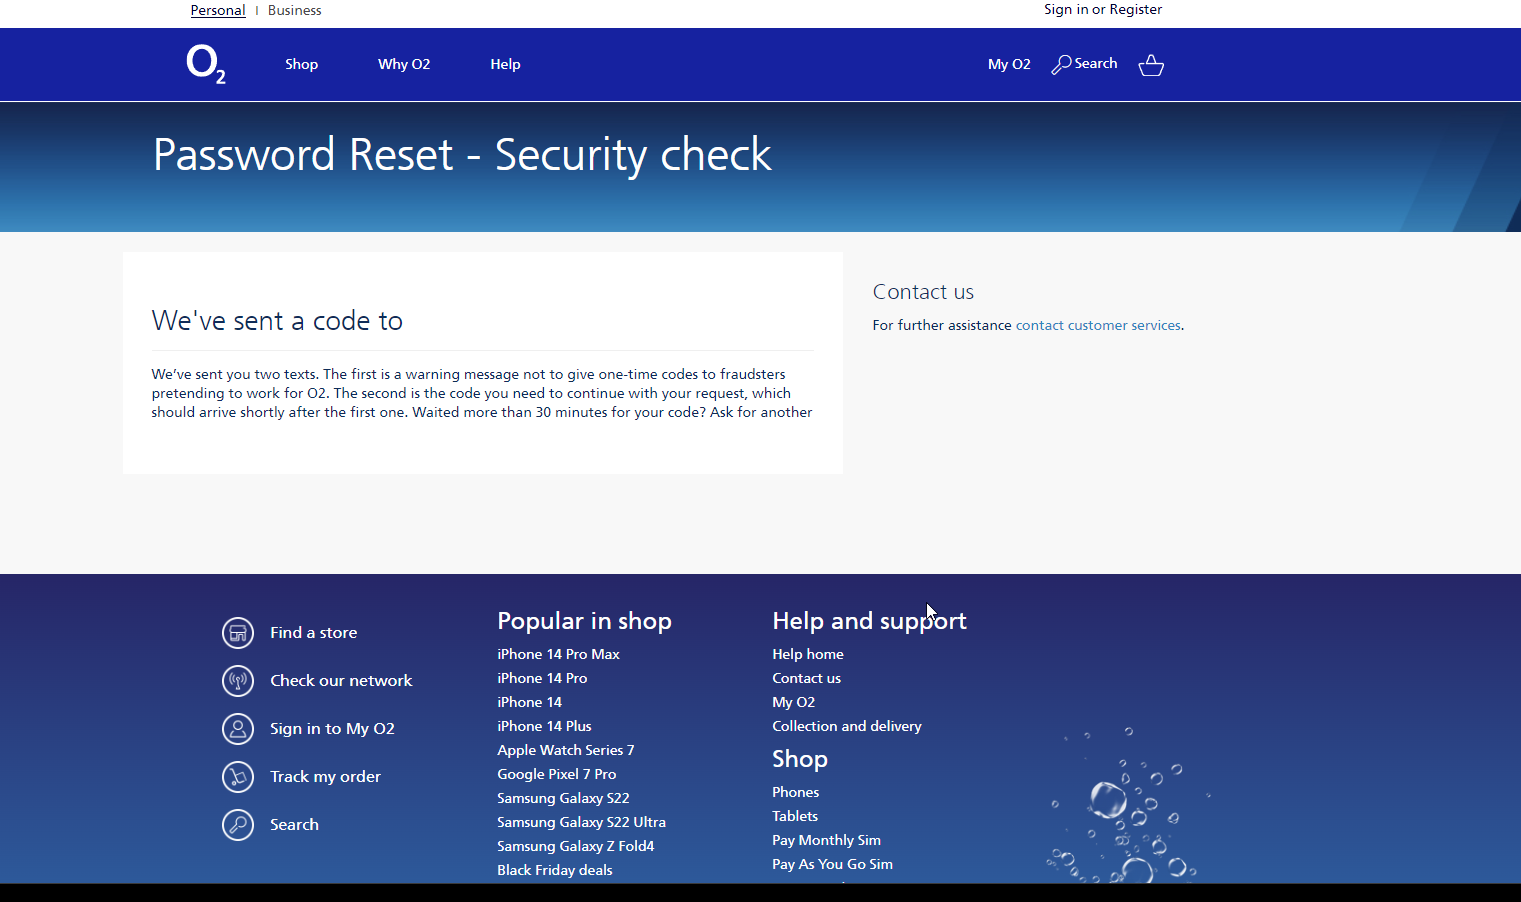
Task: Click the Sign in to My O2 icon
Action: pos(238,728)
